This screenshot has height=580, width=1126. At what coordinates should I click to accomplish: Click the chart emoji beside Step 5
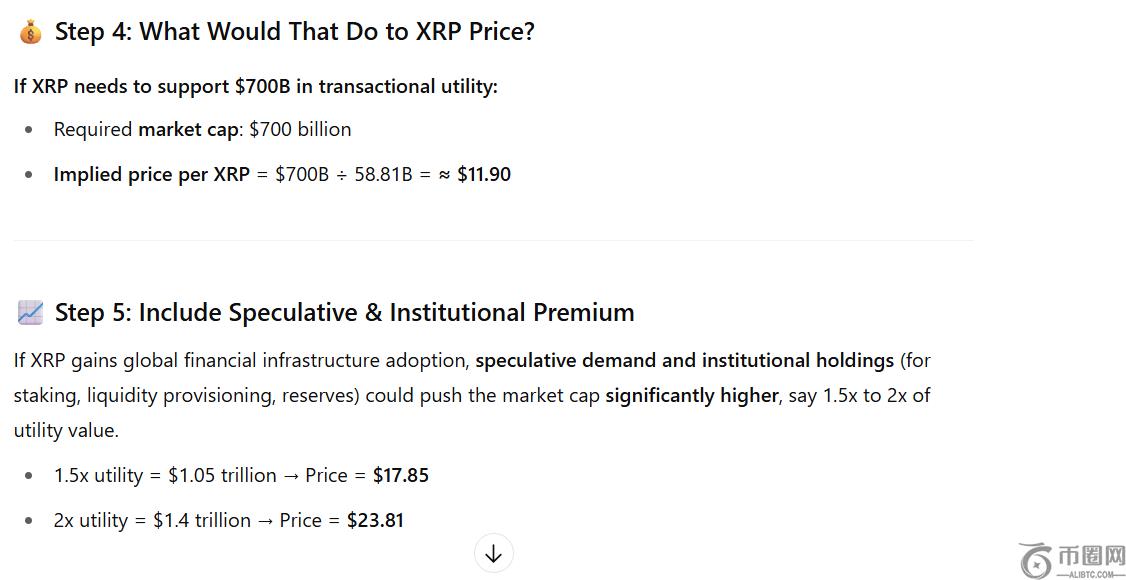(x=30, y=313)
